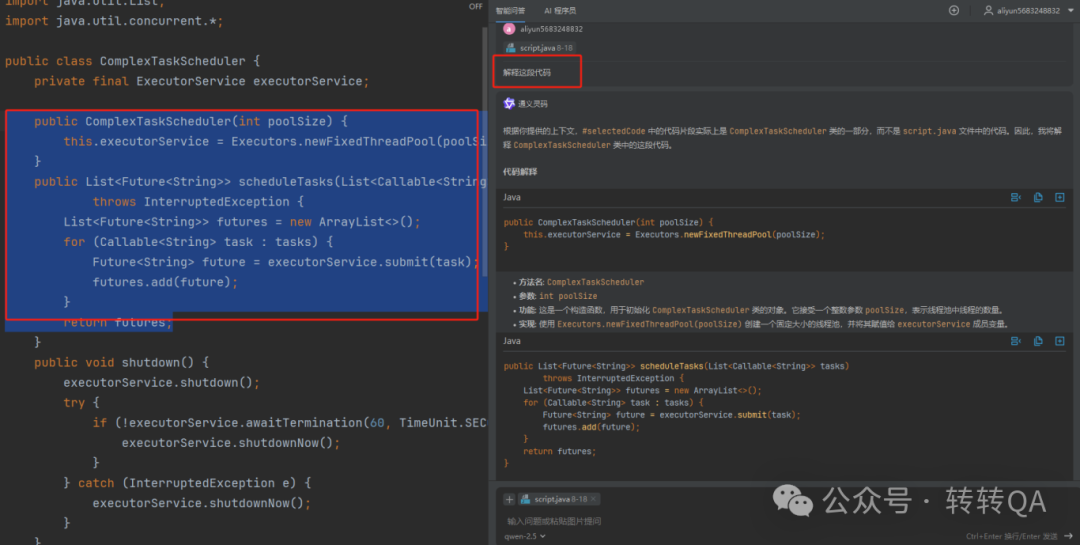Start a new chat with plus-circle icon
The height and width of the screenshot is (545, 1080).
pos(953,10)
